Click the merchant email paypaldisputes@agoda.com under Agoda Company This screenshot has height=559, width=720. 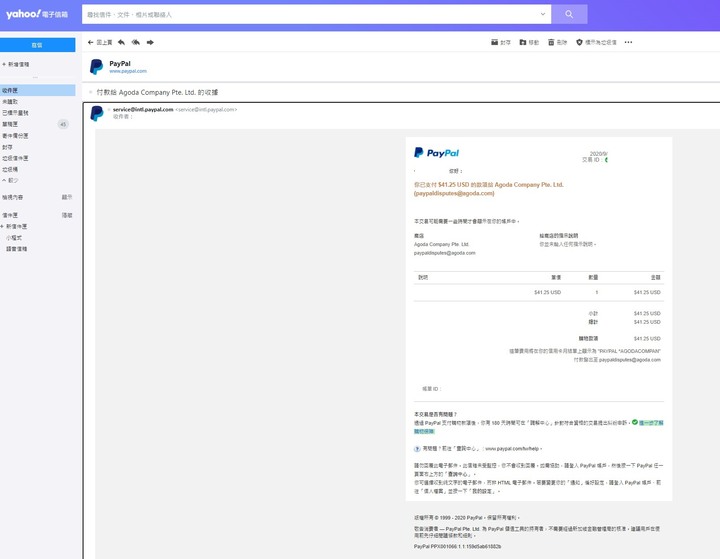tap(444, 253)
